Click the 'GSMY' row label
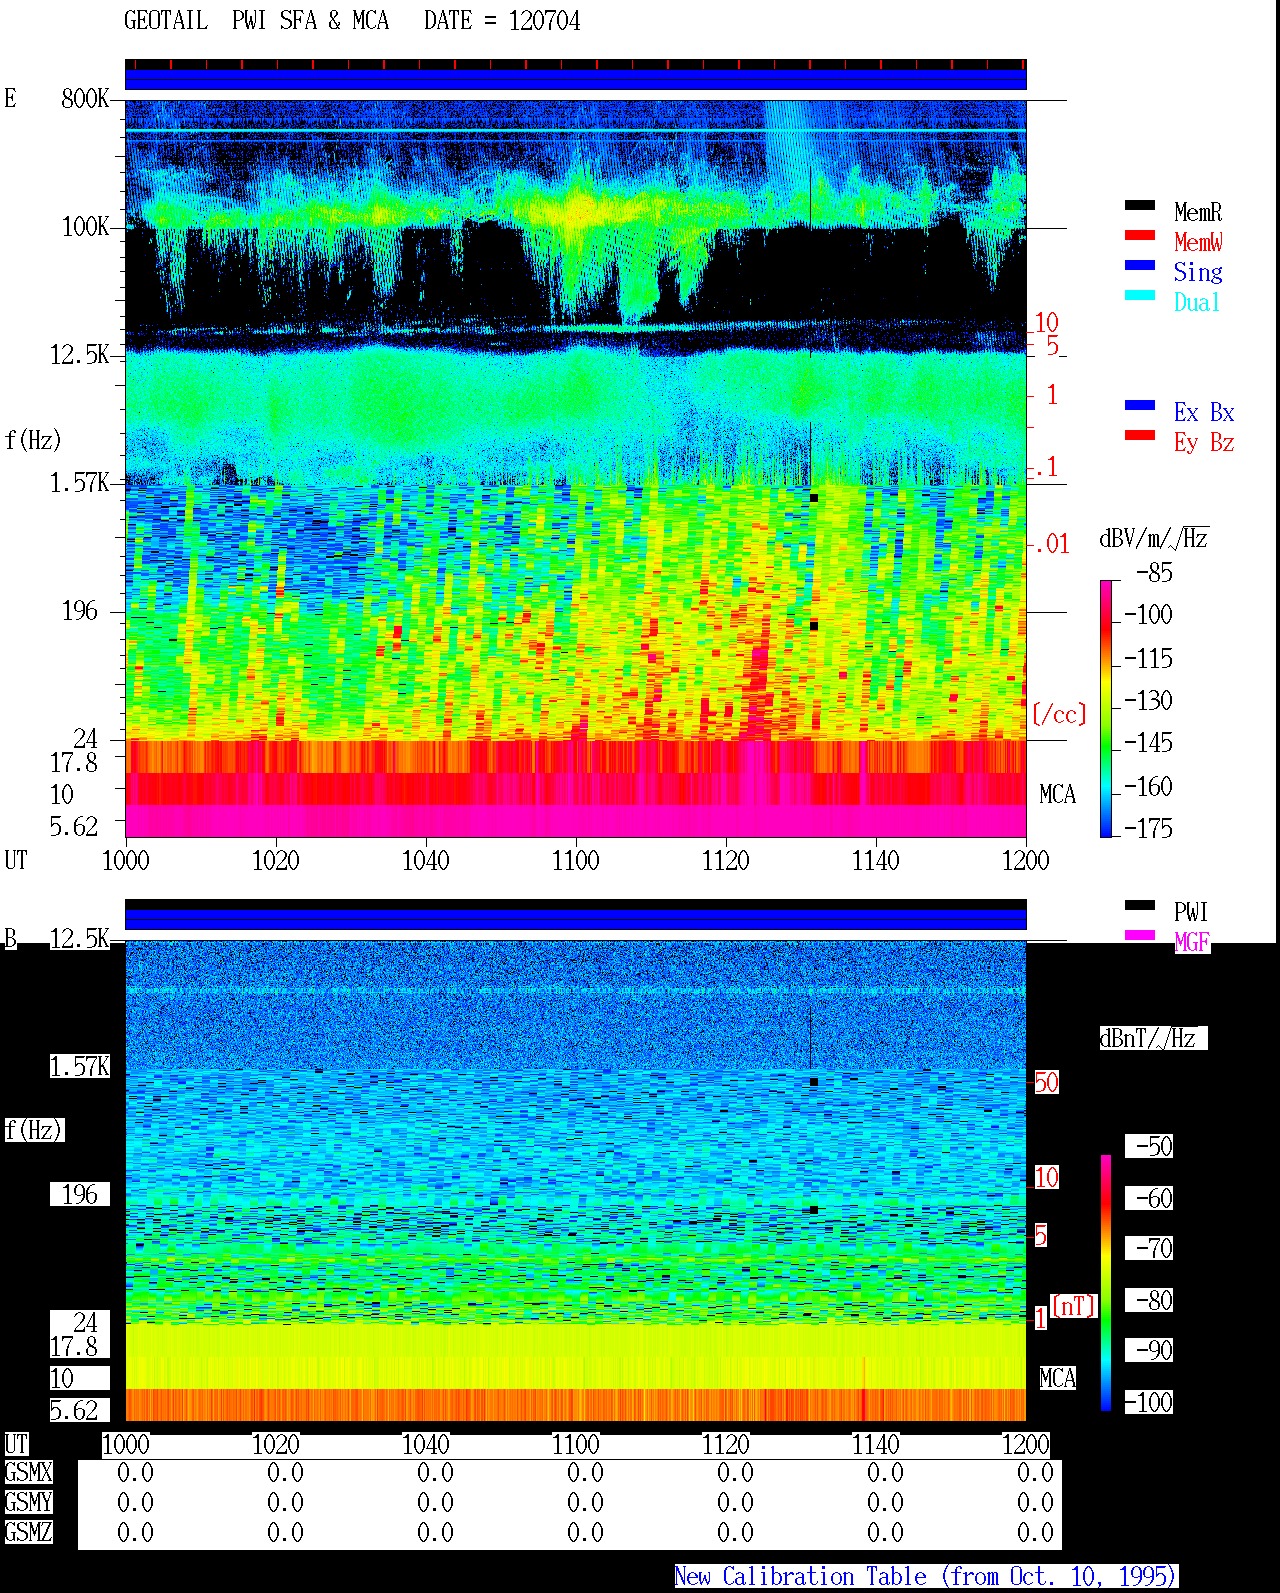The height and width of the screenshot is (1593, 1280). tap(28, 1502)
